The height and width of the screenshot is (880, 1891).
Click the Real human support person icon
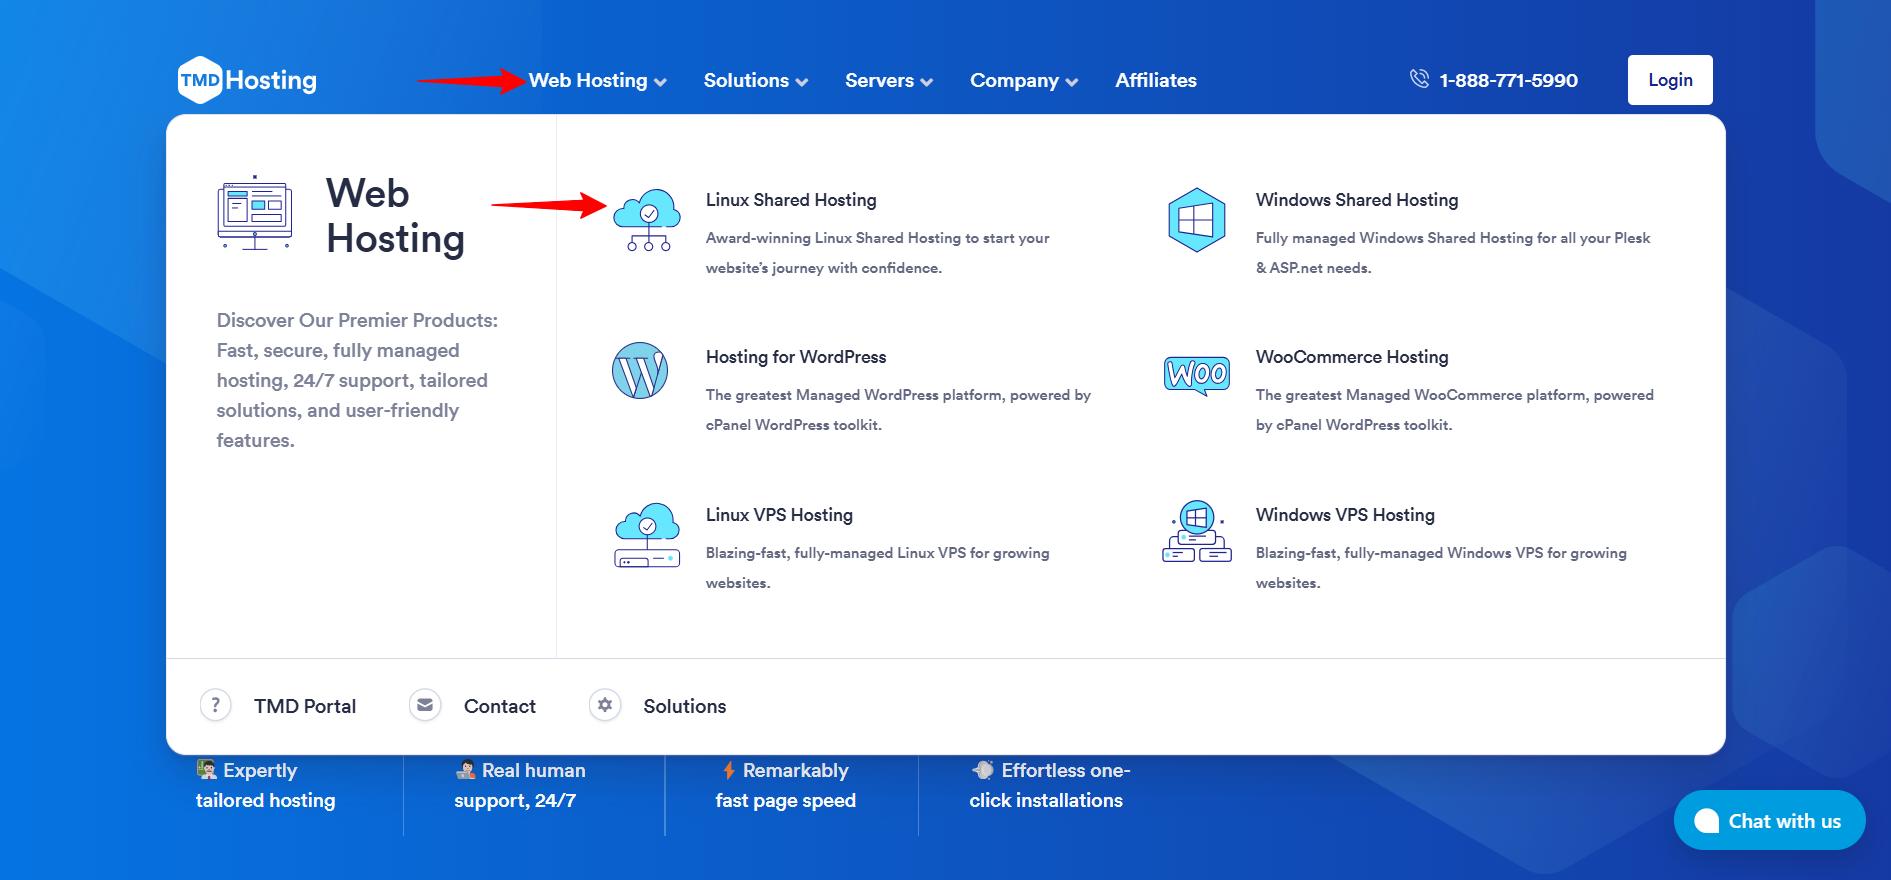click(x=466, y=770)
